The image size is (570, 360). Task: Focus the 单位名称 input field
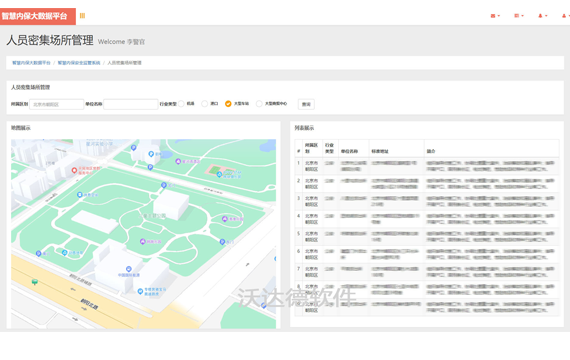click(x=131, y=104)
